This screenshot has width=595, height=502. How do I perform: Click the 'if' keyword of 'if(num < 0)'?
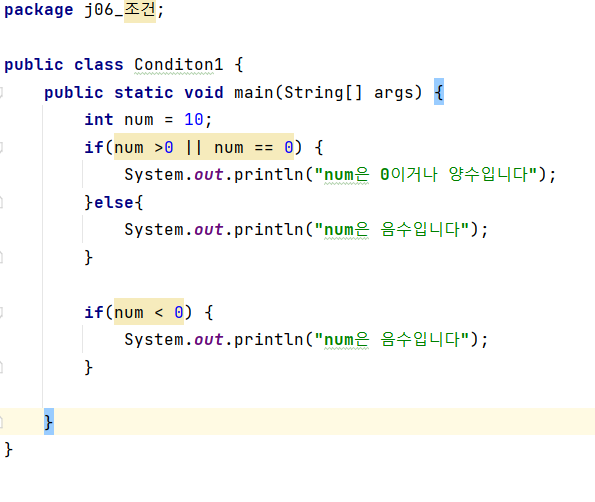94,312
